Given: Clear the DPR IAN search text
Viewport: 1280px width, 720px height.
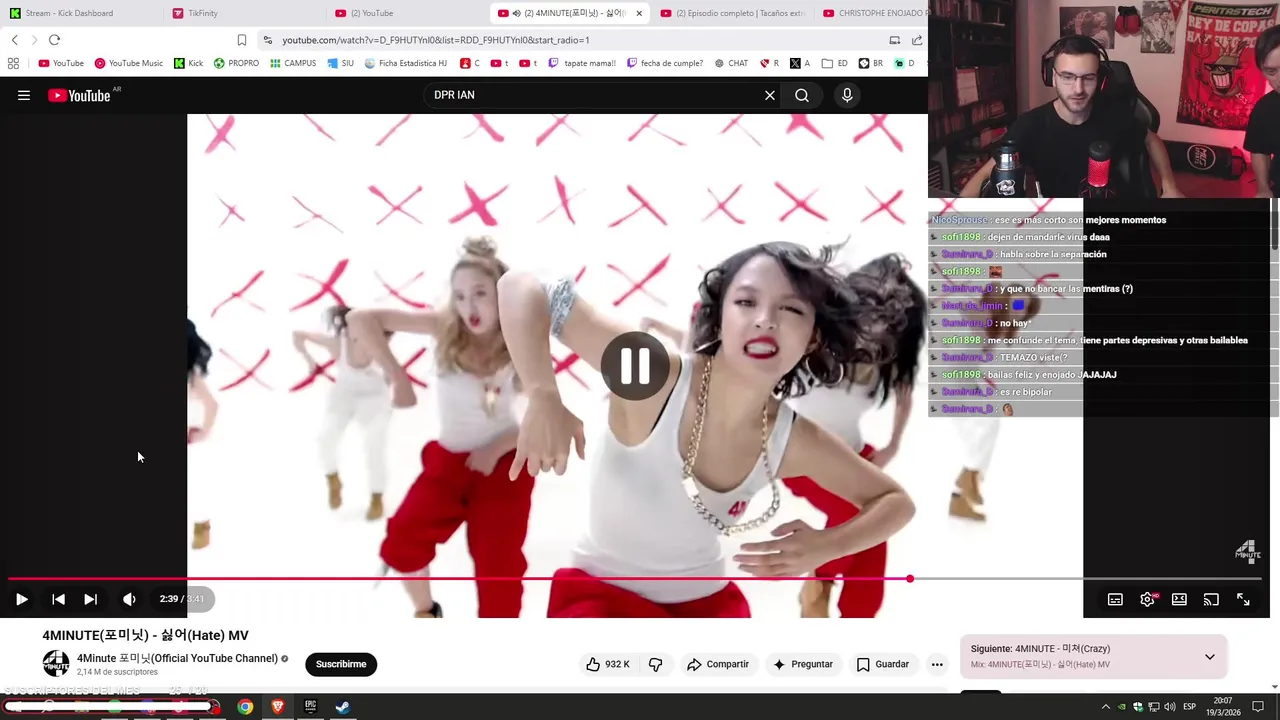Looking at the screenshot, I should pos(770,95).
